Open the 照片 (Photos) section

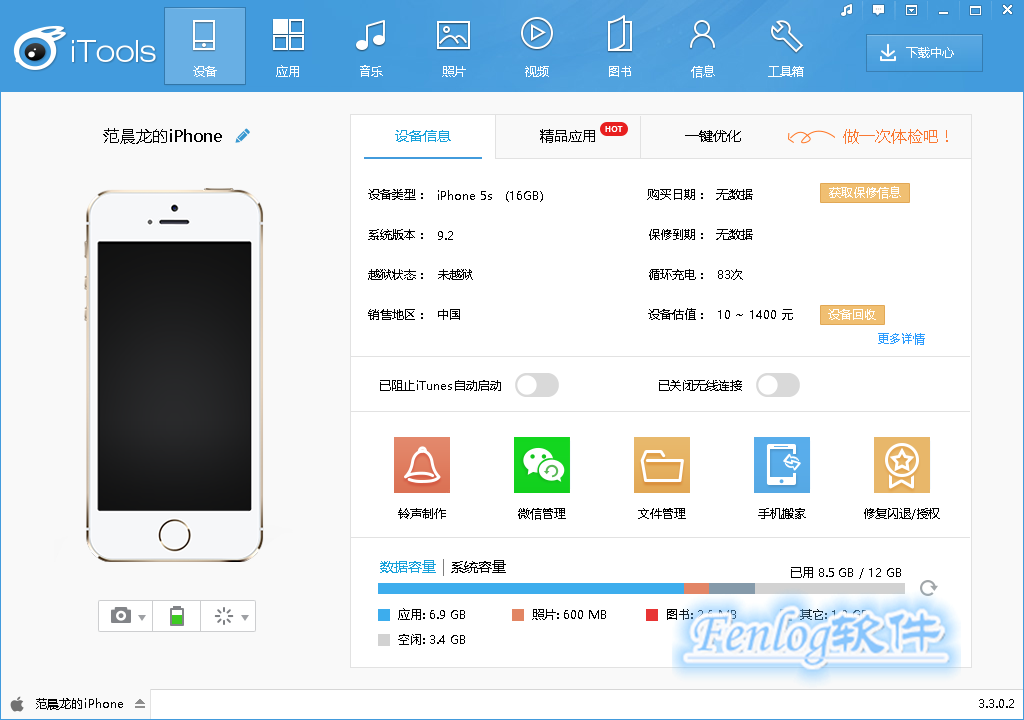click(453, 46)
